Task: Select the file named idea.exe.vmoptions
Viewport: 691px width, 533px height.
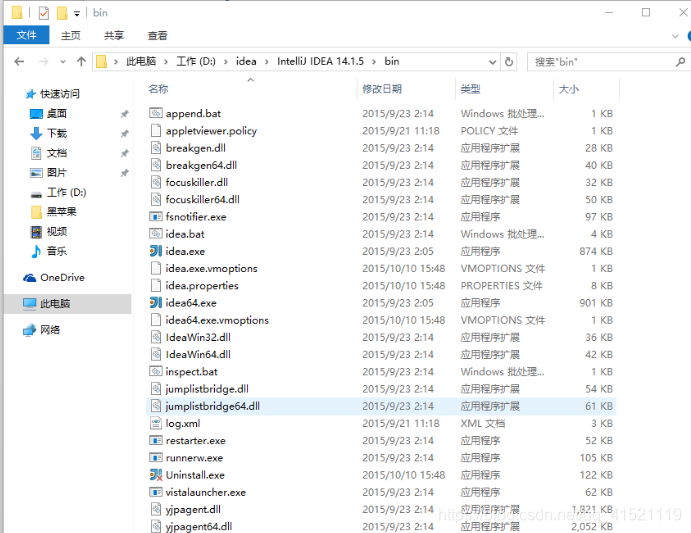Action: [211, 268]
